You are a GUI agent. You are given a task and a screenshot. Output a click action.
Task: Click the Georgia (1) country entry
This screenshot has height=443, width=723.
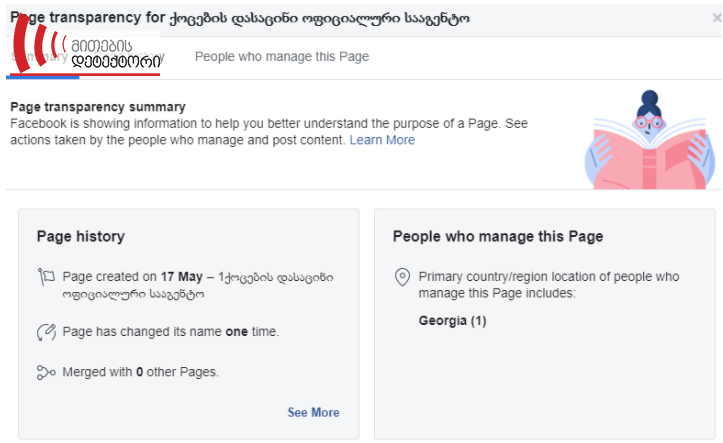coord(452,320)
